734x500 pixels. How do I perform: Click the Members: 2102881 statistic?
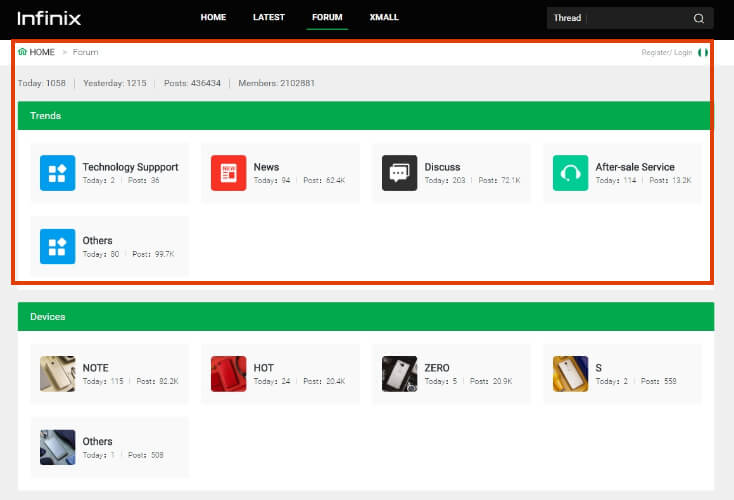click(x=277, y=83)
